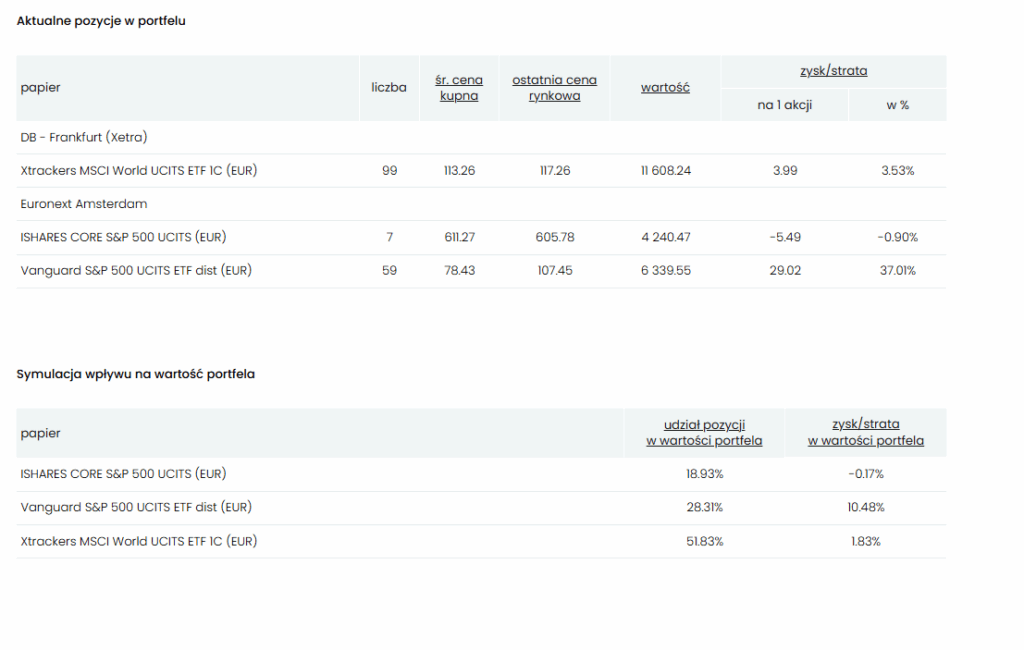Click Vanguard portfolio share 28.31%
The image size is (1024, 650).
click(704, 508)
